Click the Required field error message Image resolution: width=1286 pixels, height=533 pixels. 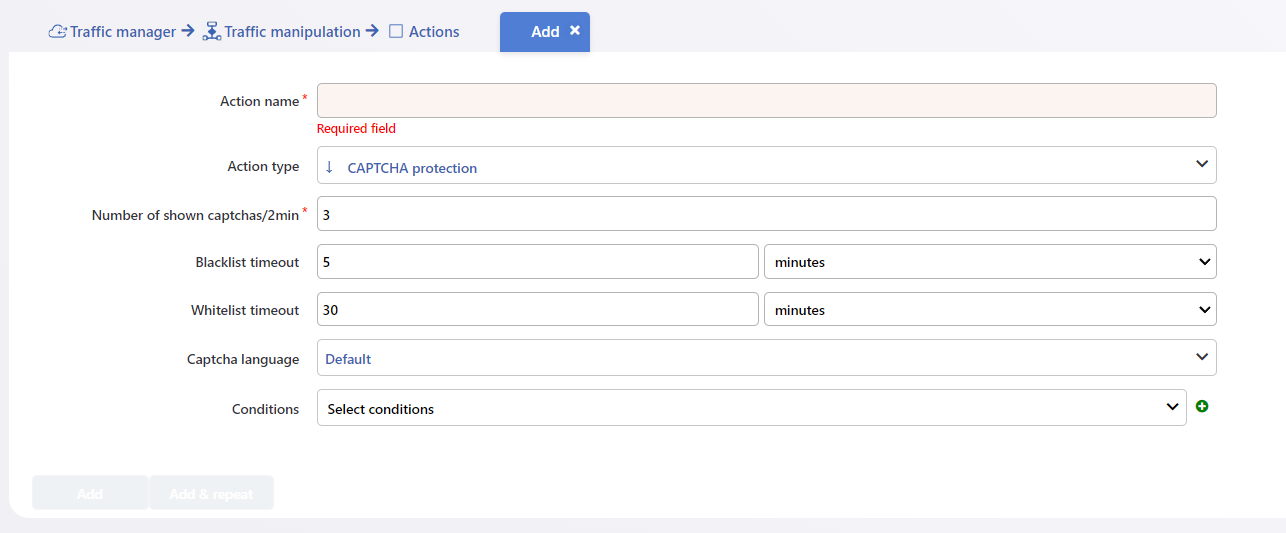[x=356, y=128]
